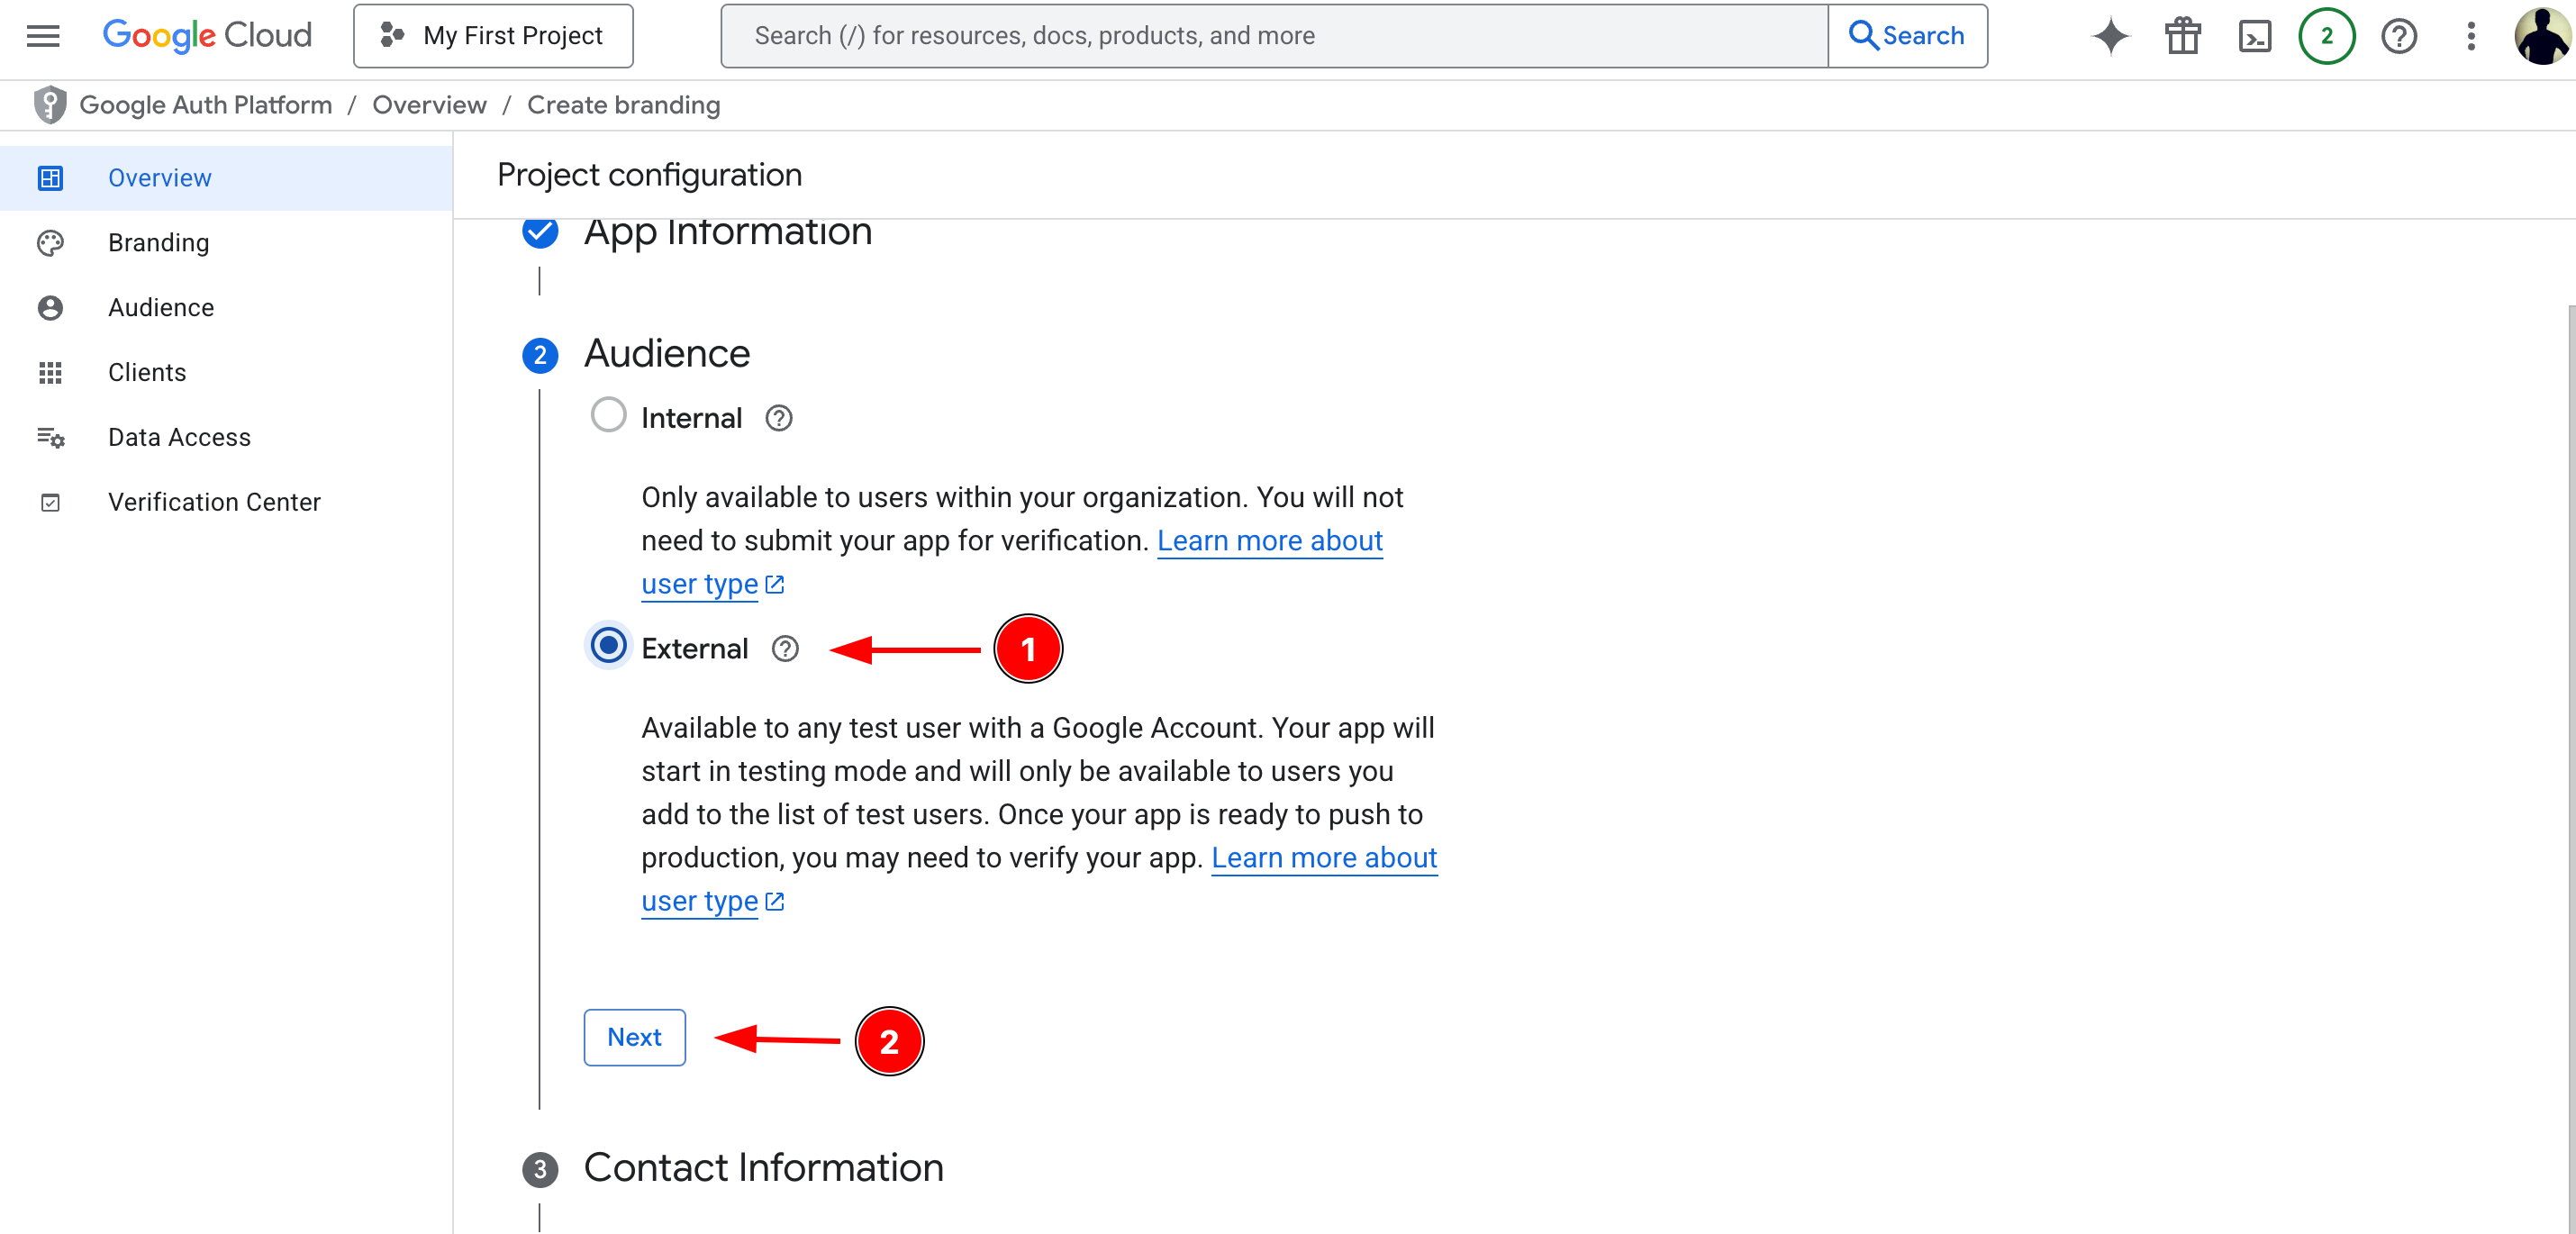The width and height of the screenshot is (2576, 1234).
Task: Expand the completed App Information step
Action: pos(727,233)
